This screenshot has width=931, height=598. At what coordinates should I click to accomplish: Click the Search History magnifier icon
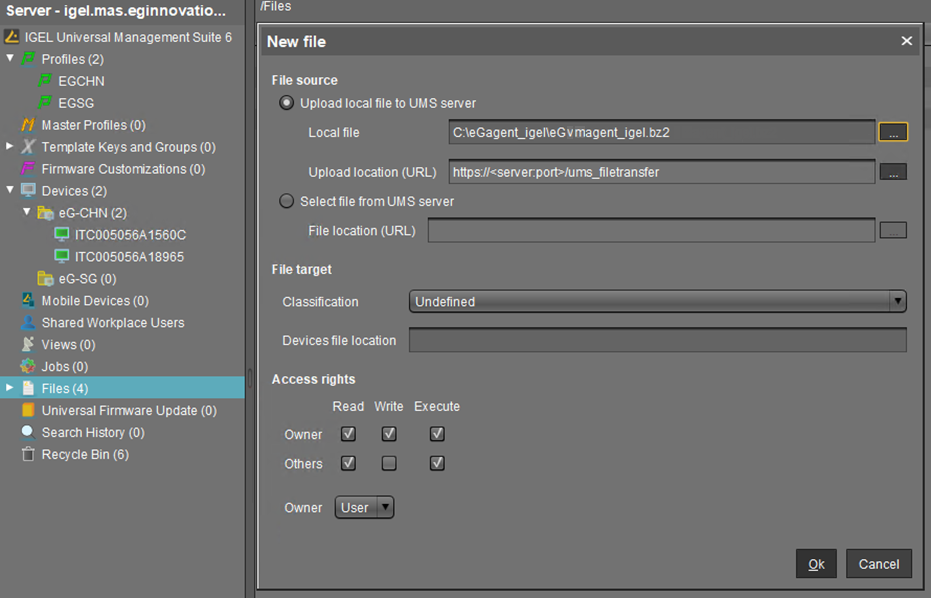coord(28,432)
